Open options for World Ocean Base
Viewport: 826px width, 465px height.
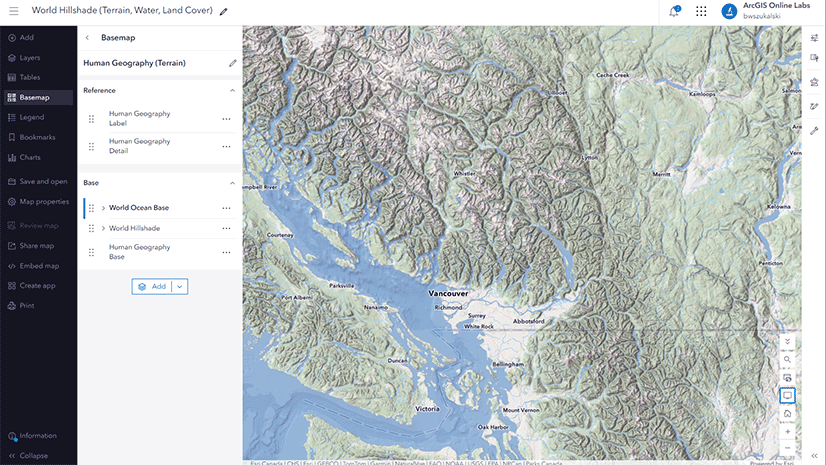(226, 208)
